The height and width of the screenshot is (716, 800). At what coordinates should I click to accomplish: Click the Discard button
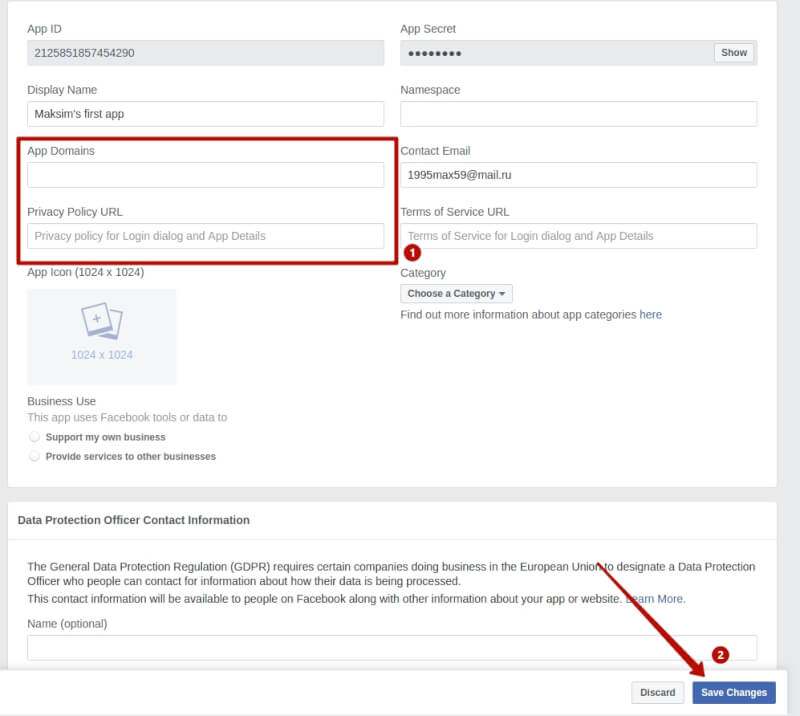pos(657,692)
